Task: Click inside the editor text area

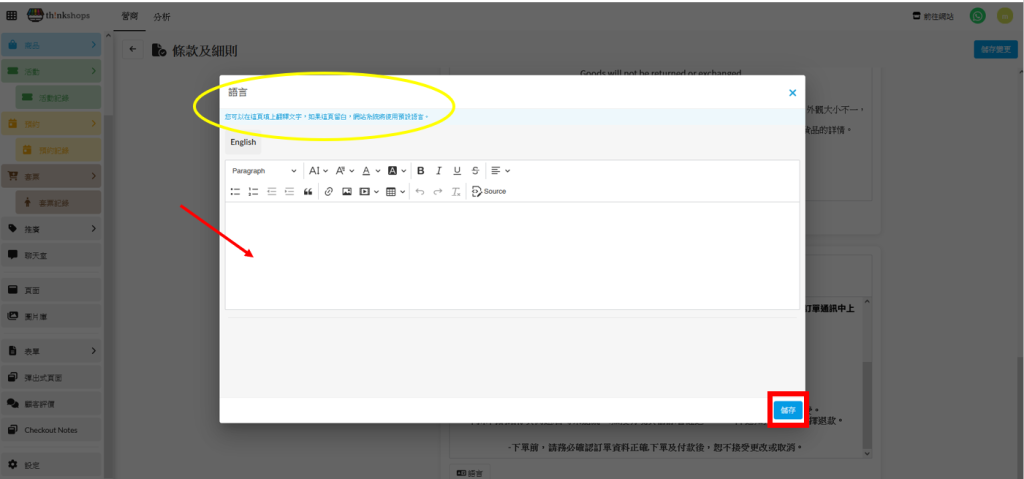Action: point(511,255)
